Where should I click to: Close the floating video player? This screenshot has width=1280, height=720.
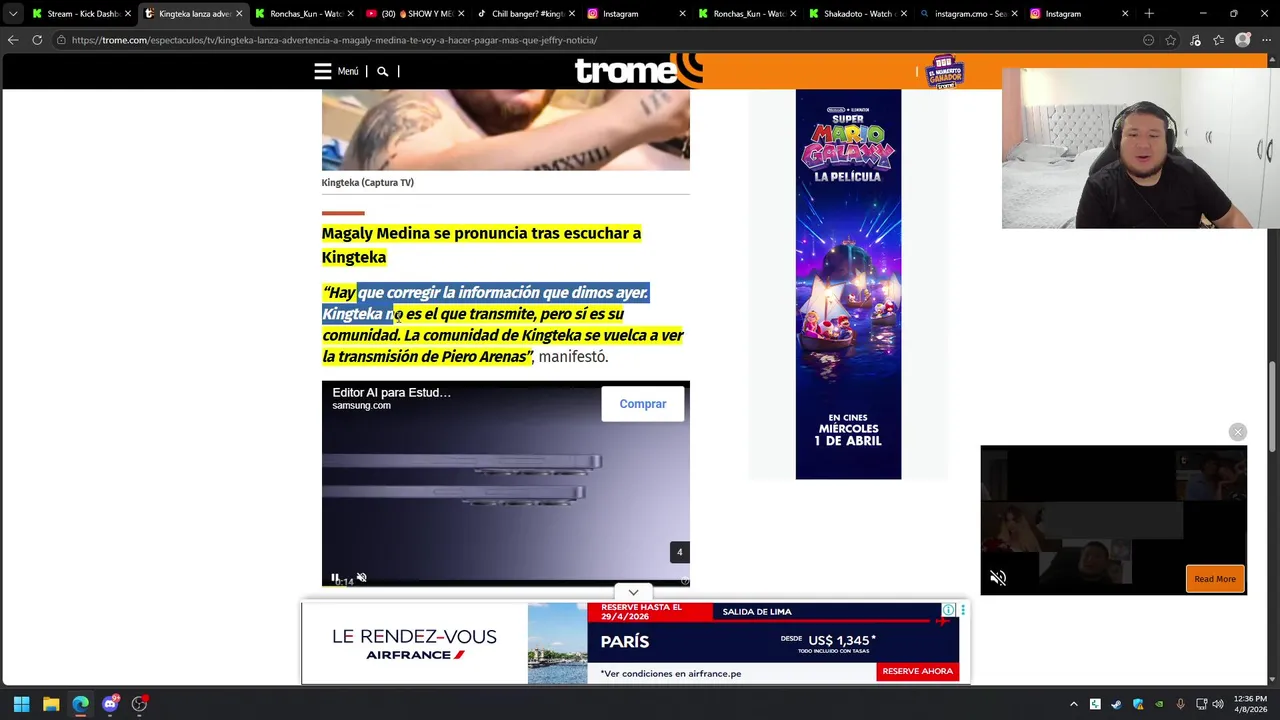[x=1238, y=432]
